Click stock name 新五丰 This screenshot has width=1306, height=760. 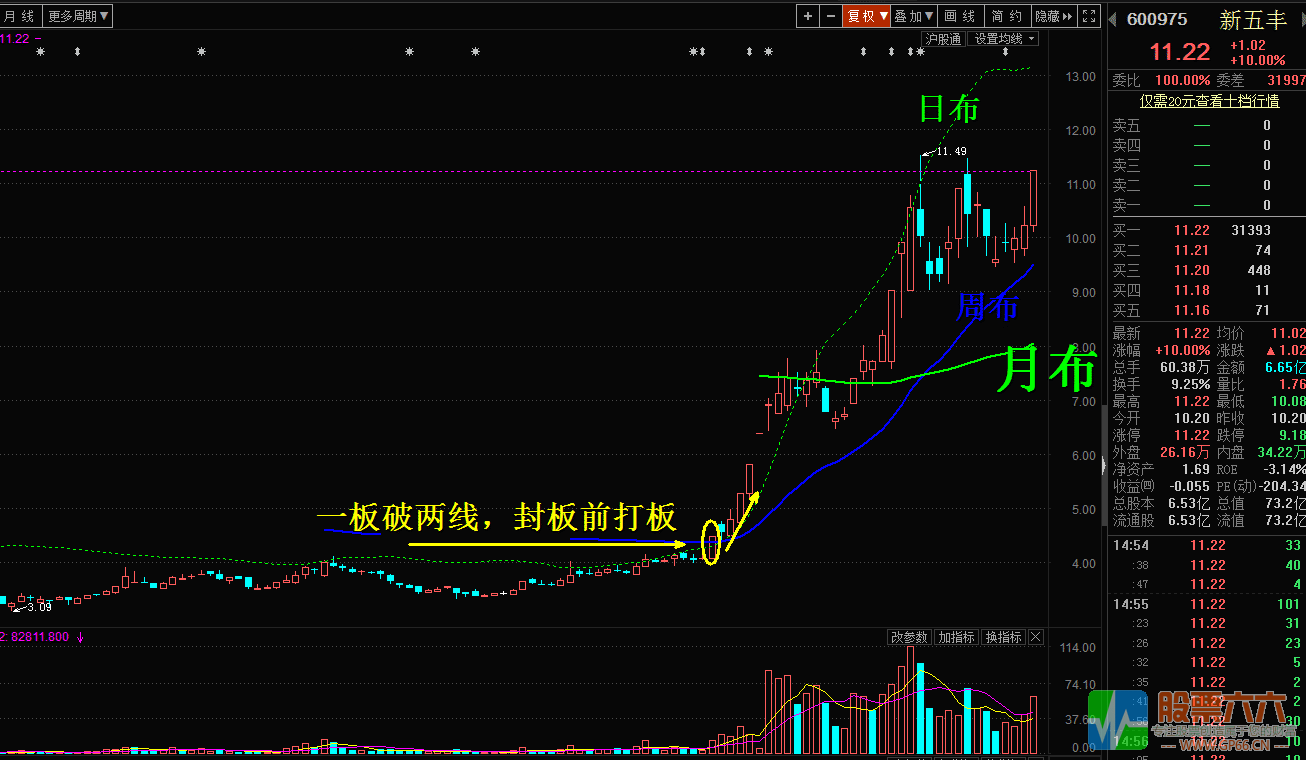coord(1252,19)
